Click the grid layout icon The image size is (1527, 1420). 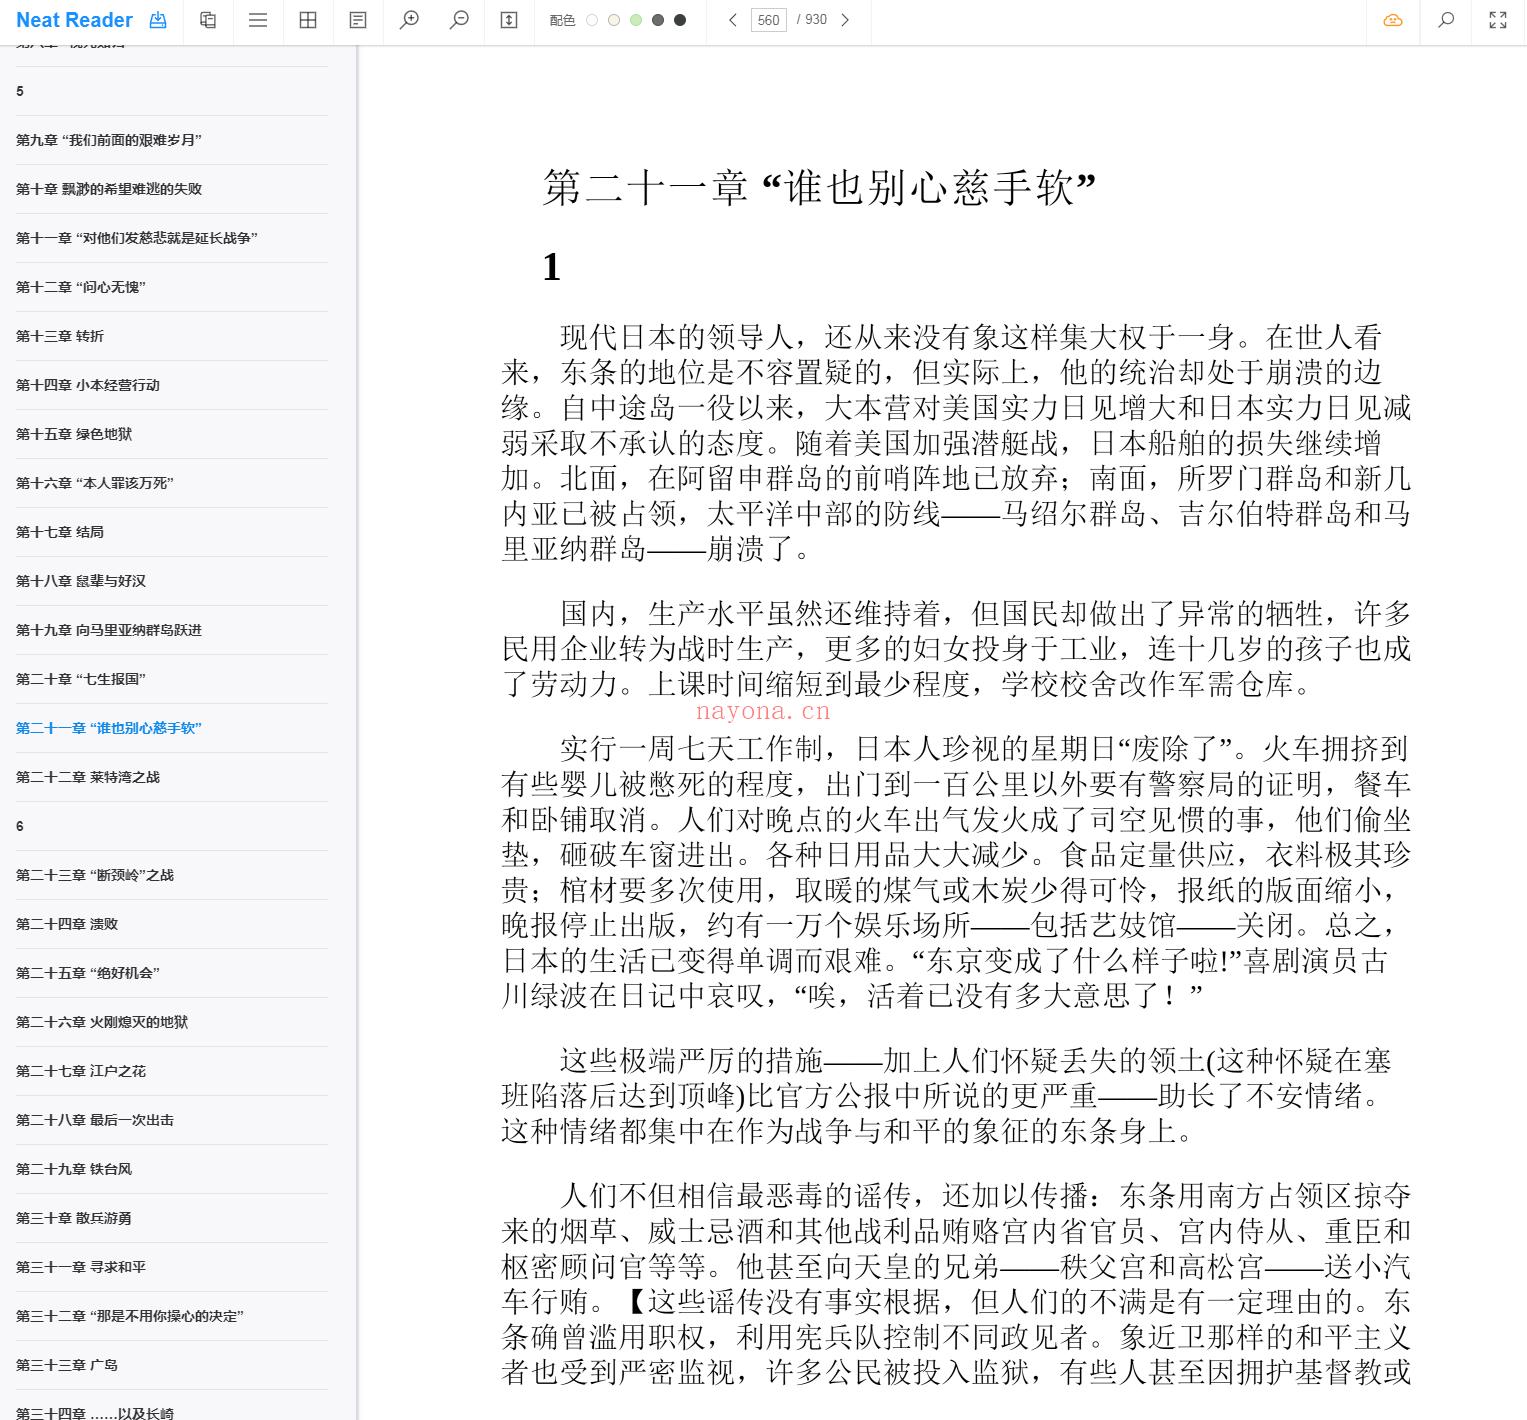308,20
